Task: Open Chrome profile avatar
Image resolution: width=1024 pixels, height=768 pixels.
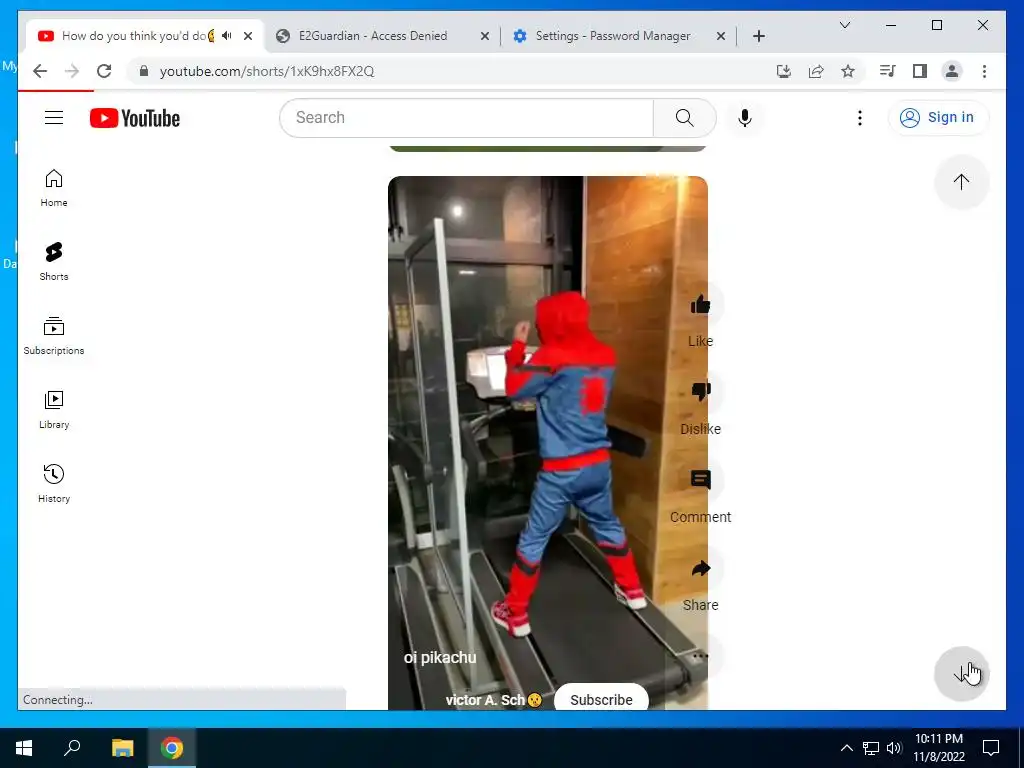Action: pos(952,71)
